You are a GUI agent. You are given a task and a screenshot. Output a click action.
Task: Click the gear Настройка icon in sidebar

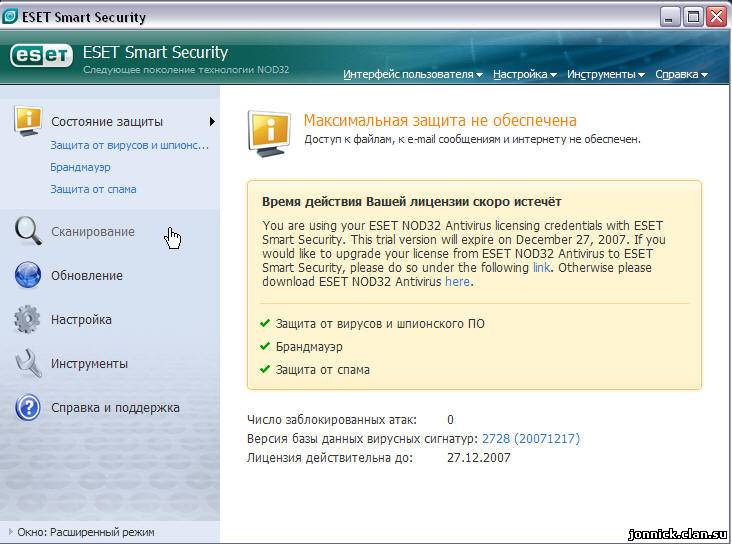pos(28,319)
